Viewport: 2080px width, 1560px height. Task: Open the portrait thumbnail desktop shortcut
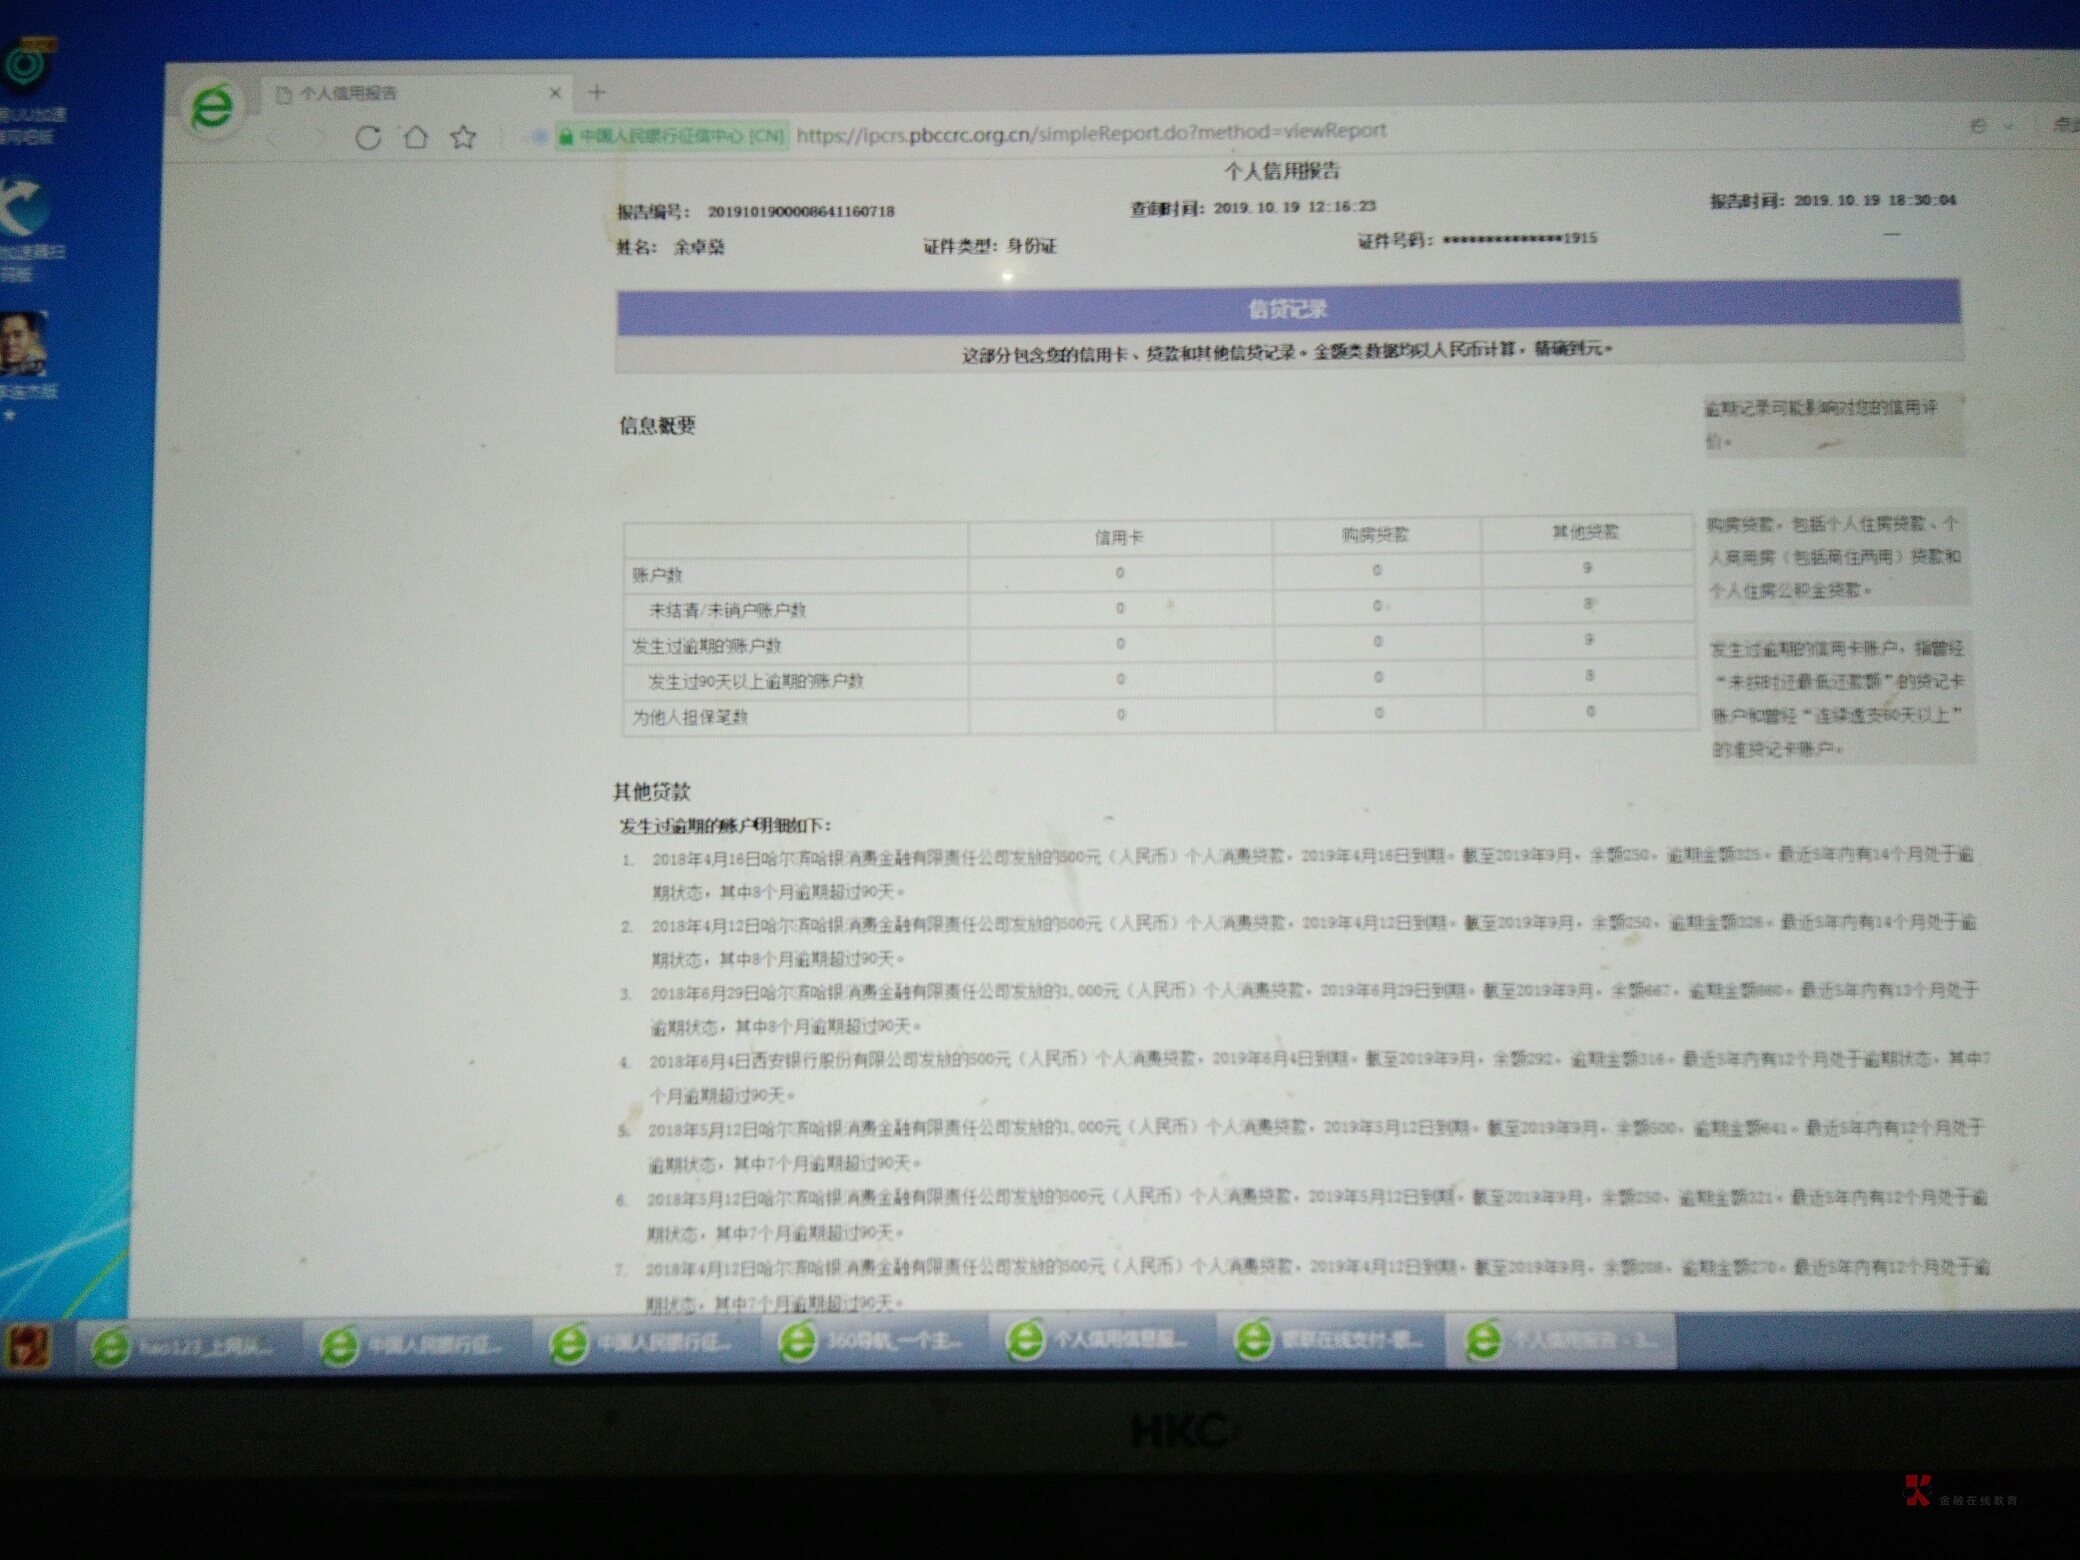[x=24, y=343]
